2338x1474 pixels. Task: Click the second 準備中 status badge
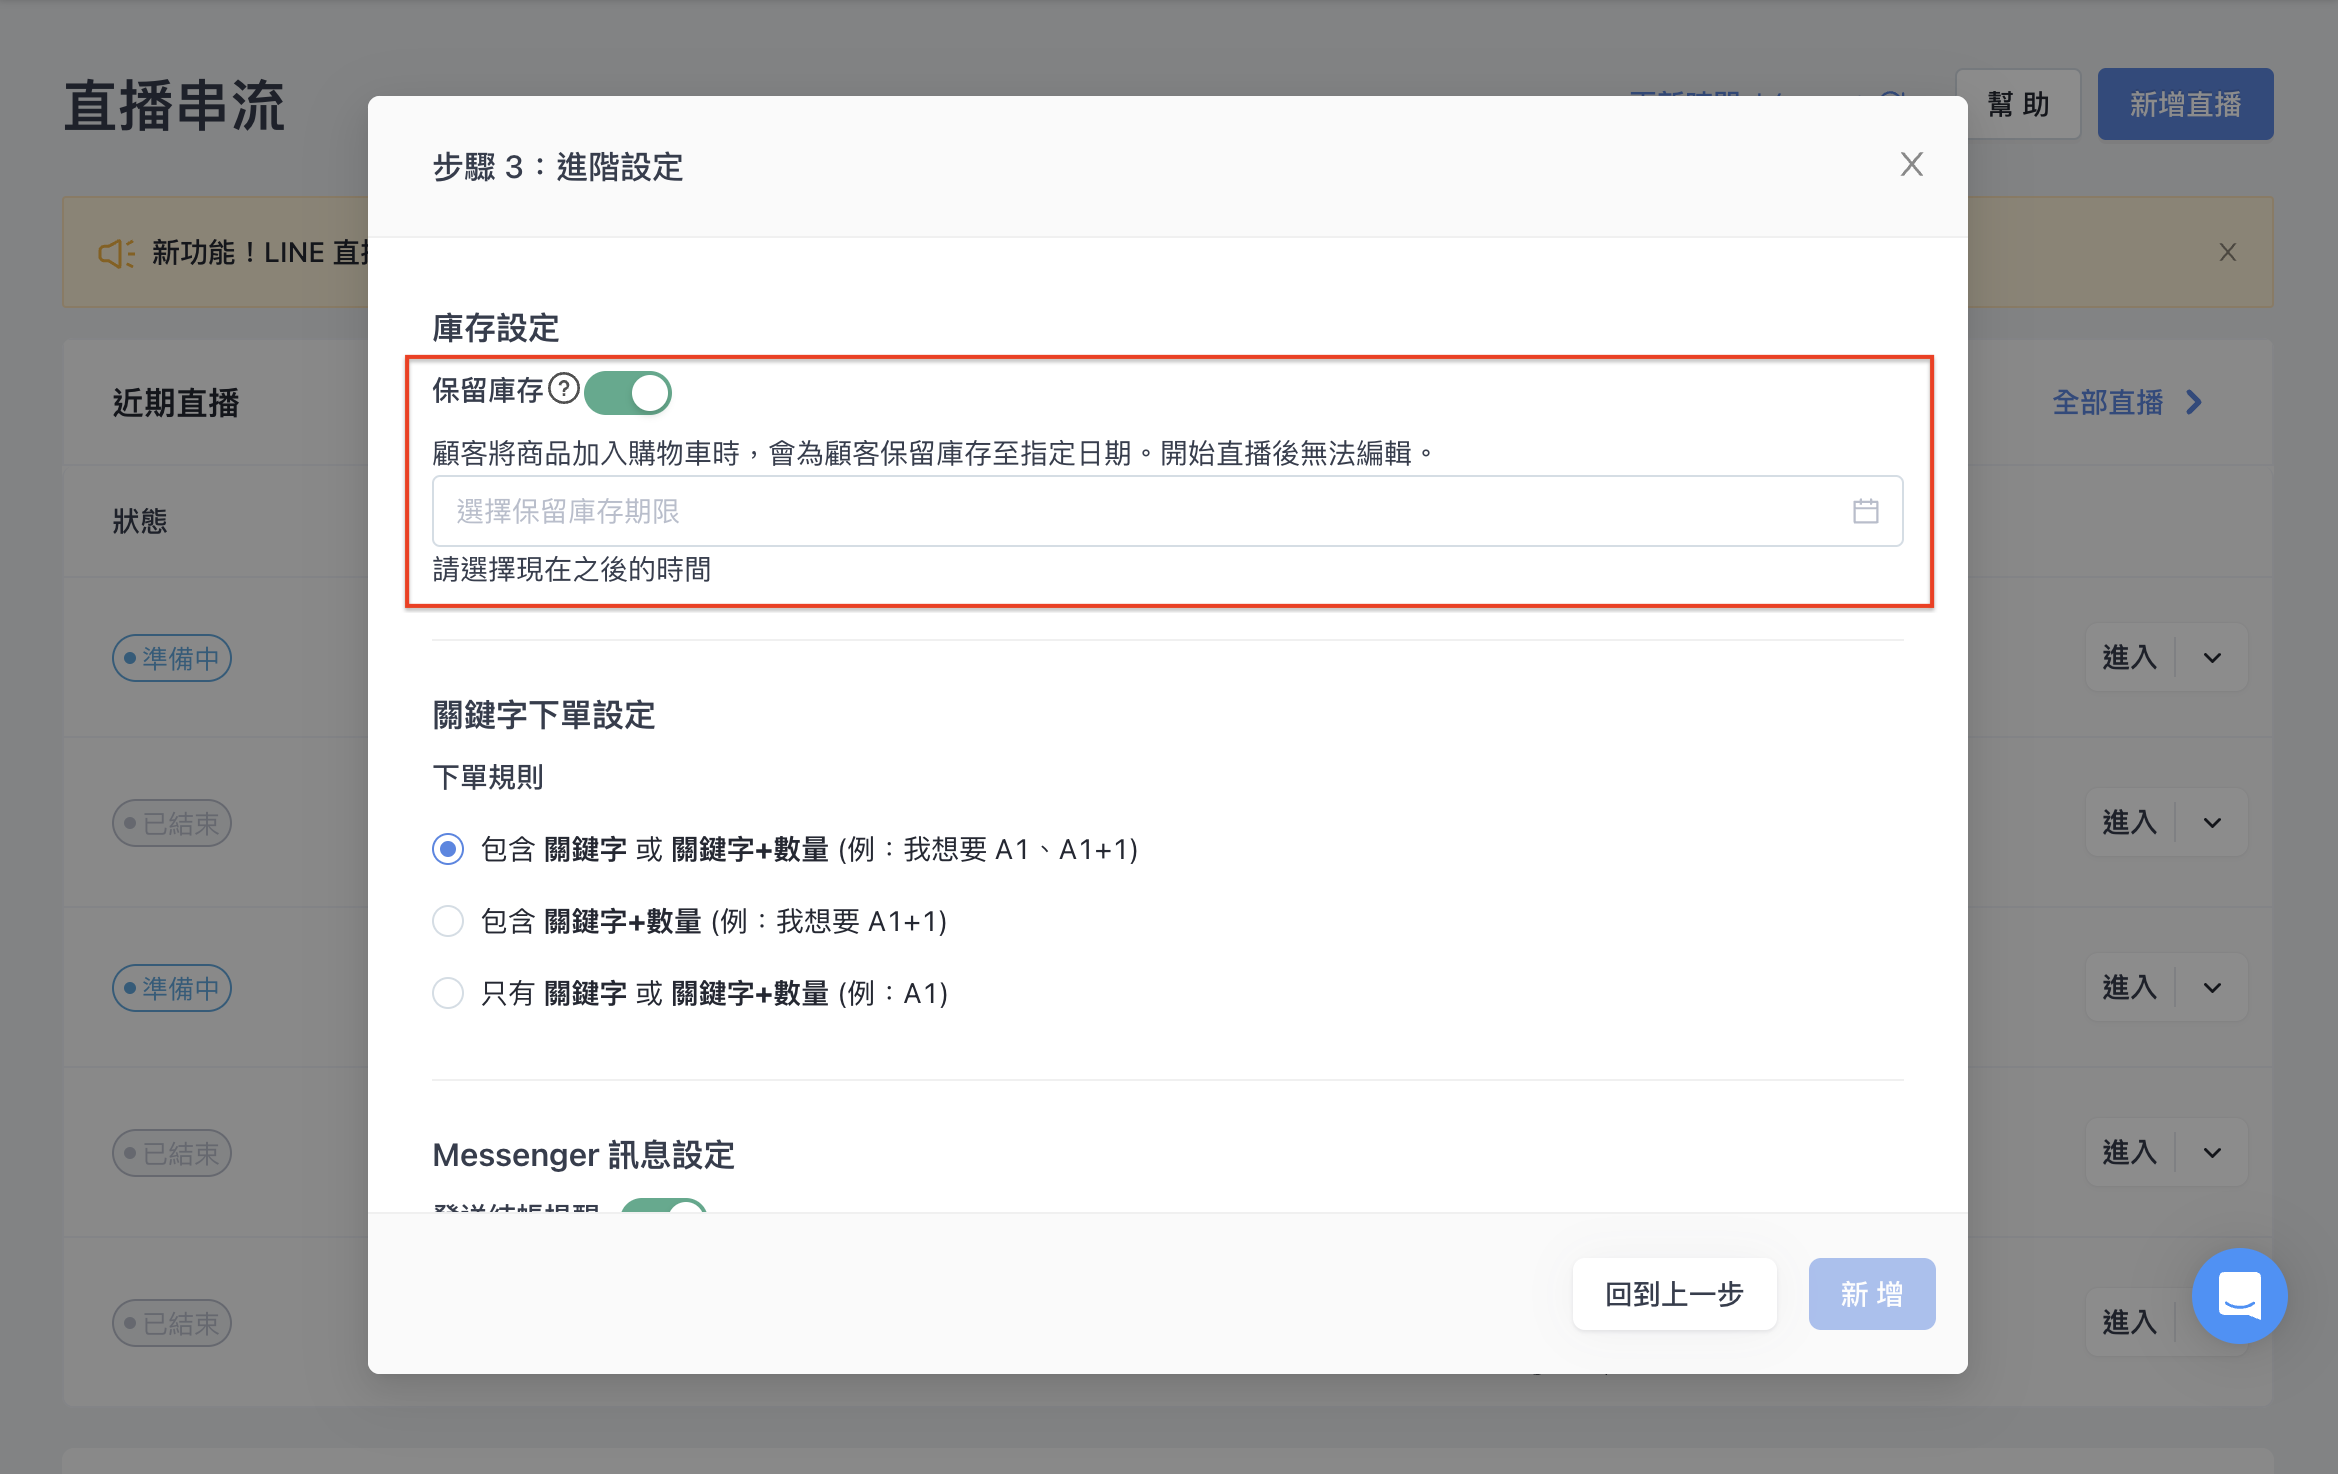tap(172, 988)
